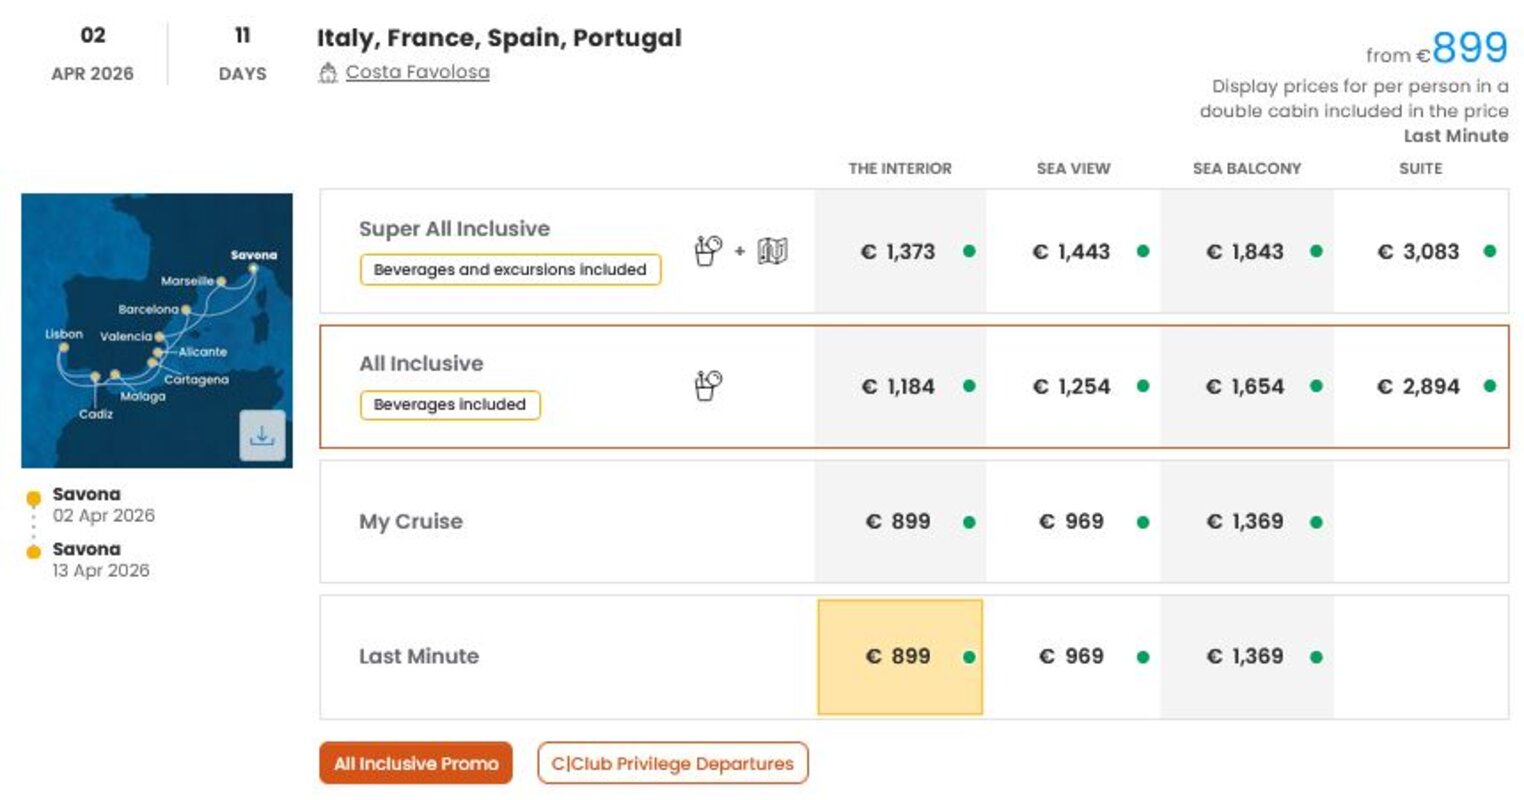This screenshot has height=800, width=1524.
Task: Click green availability dot for Suite €3,083
Action: pyautogui.click(x=1490, y=251)
